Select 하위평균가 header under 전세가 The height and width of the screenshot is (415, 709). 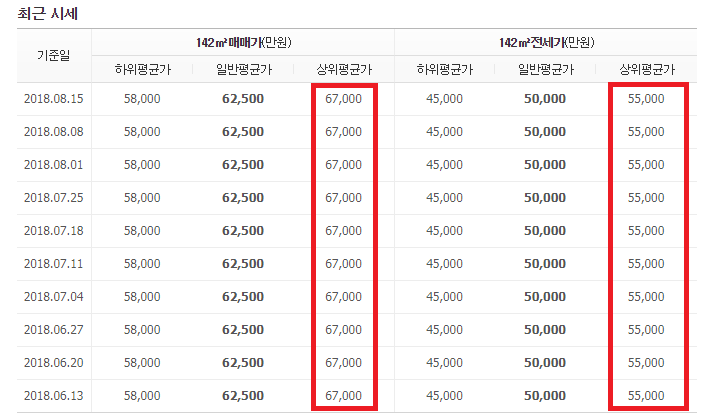click(445, 70)
